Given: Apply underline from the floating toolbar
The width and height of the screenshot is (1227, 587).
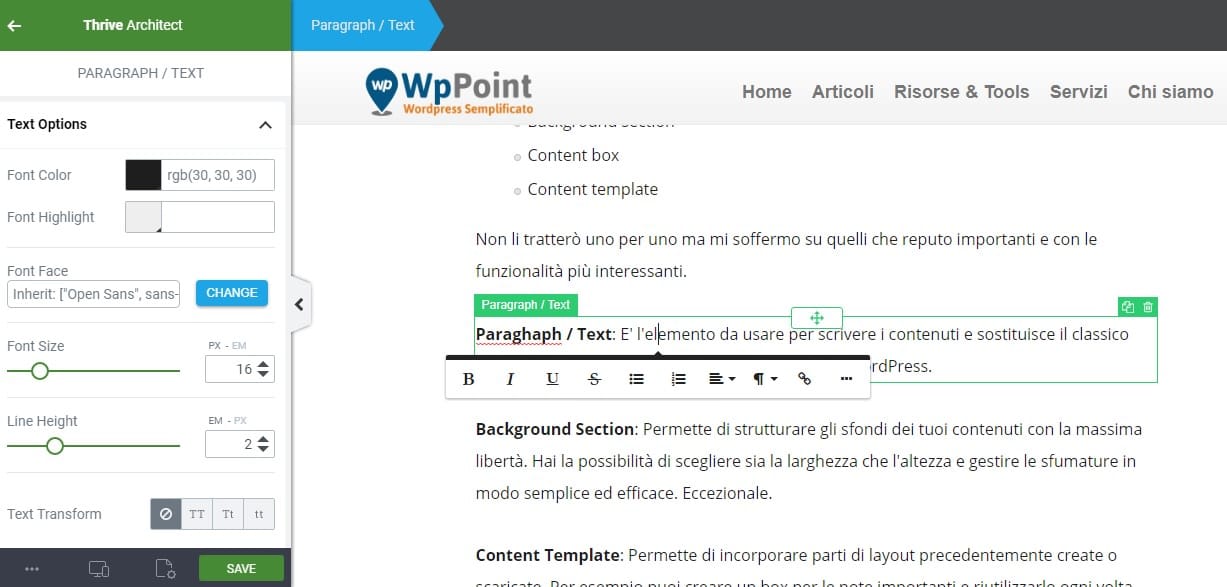Looking at the screenshot, I should [552, 379].
